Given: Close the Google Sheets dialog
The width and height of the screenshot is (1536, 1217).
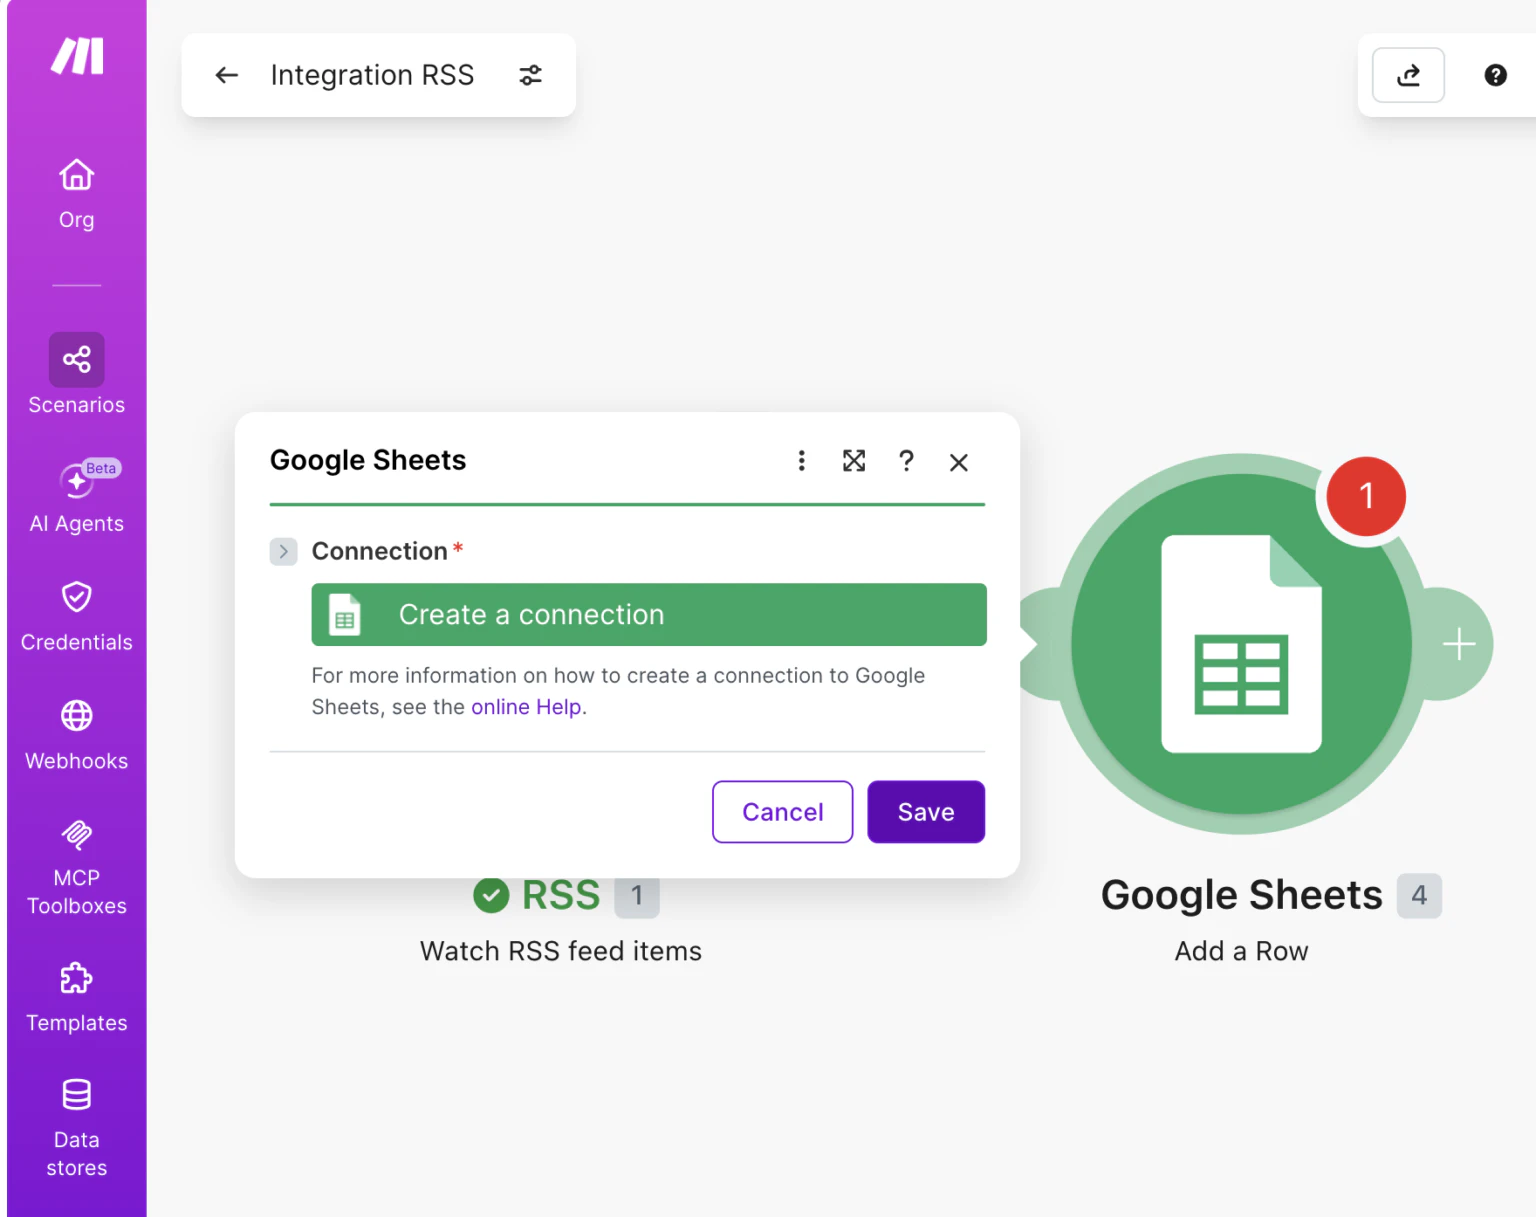Looking at the screenshot, I should tap(958, 462).
